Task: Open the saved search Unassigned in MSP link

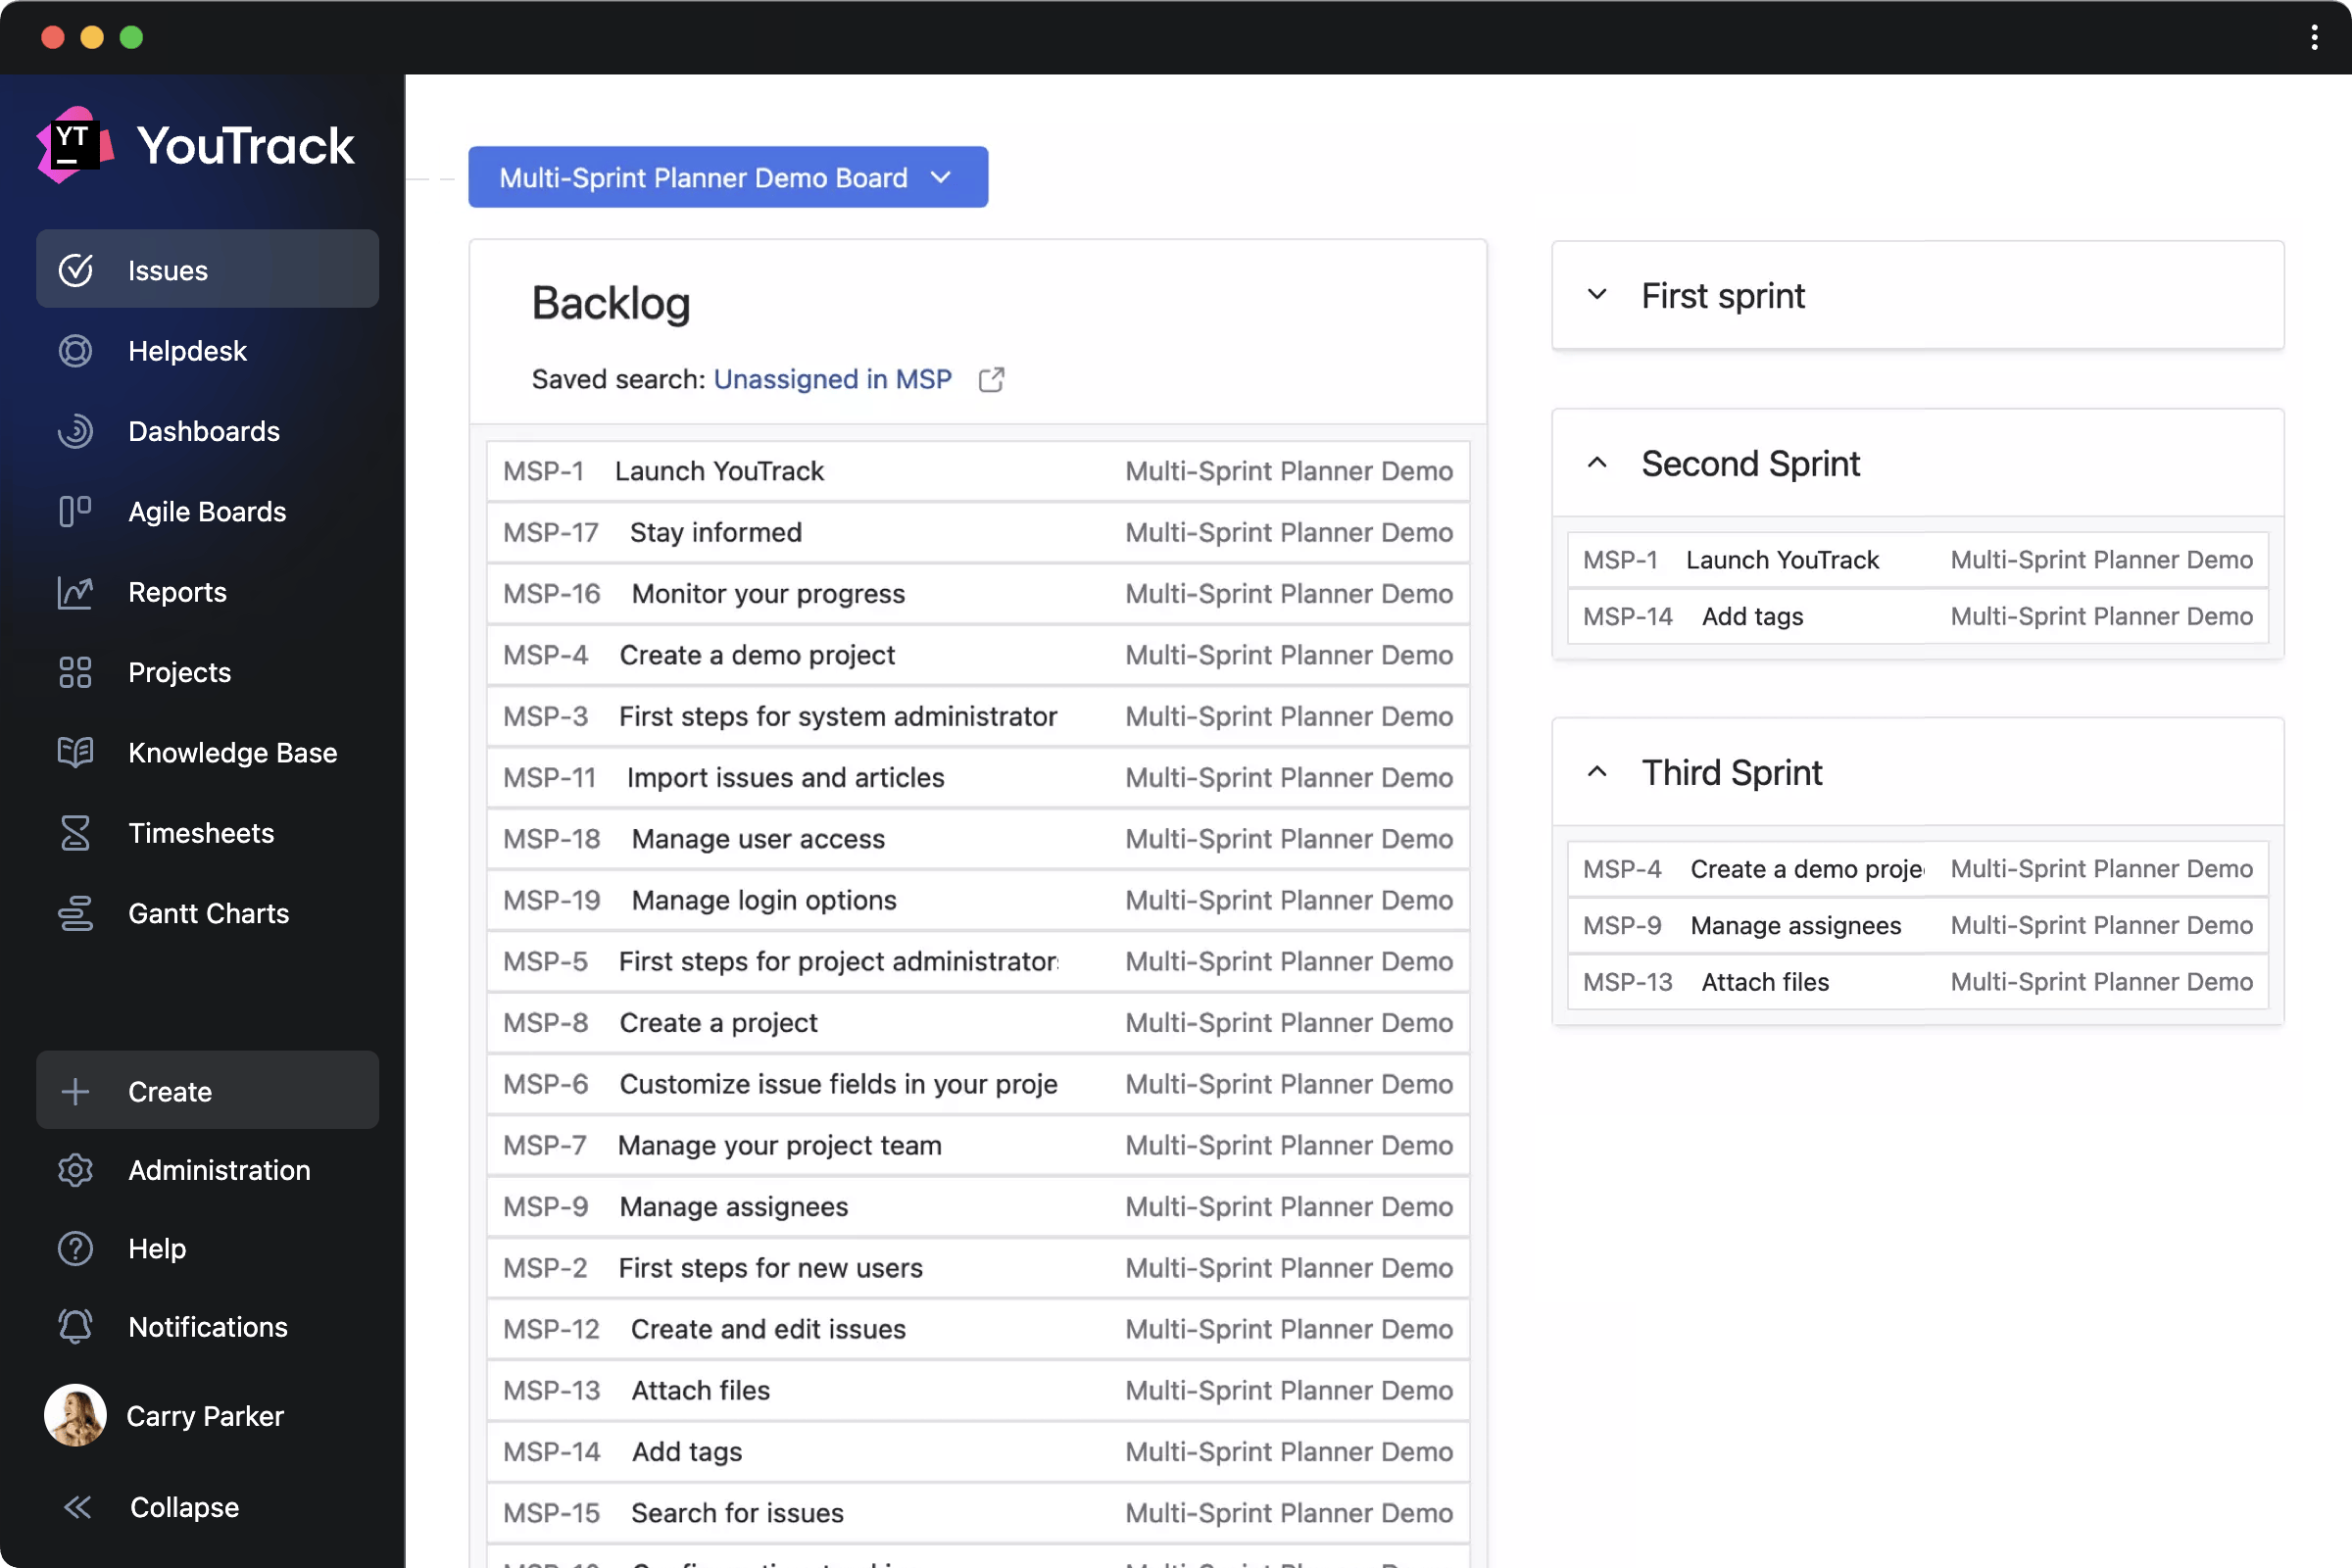Action: [832, 379]
